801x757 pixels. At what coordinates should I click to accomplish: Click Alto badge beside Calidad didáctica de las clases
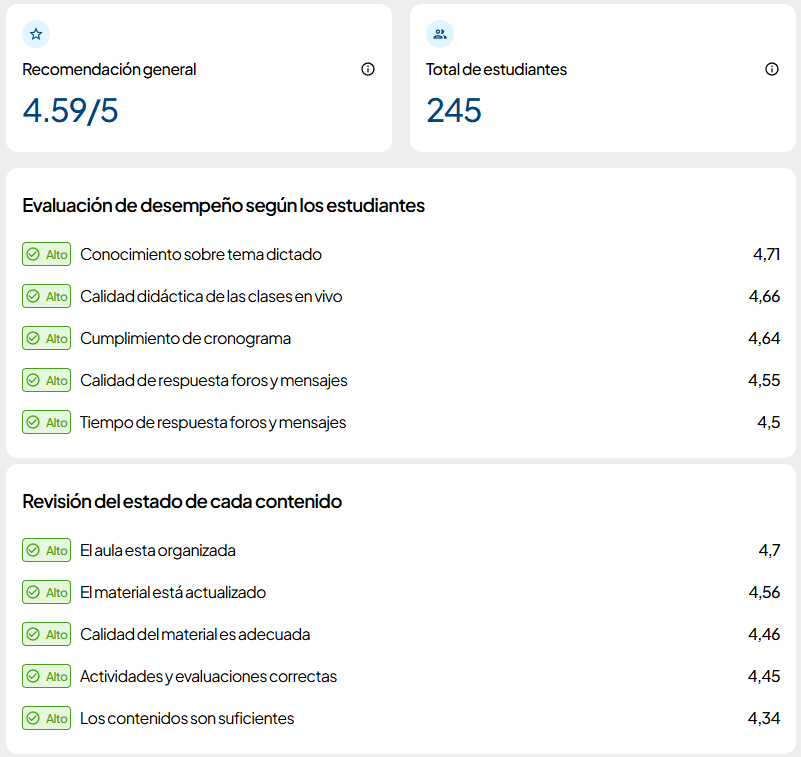tap(46, 296)
